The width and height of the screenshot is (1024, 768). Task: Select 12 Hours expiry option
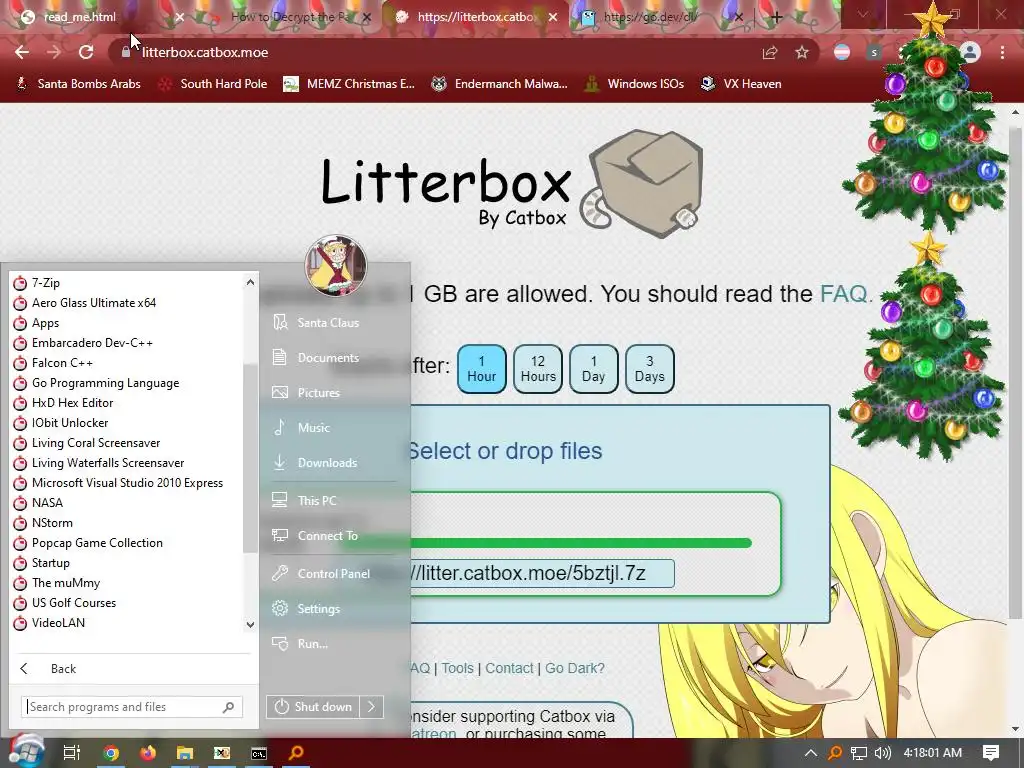pos(538,369)
